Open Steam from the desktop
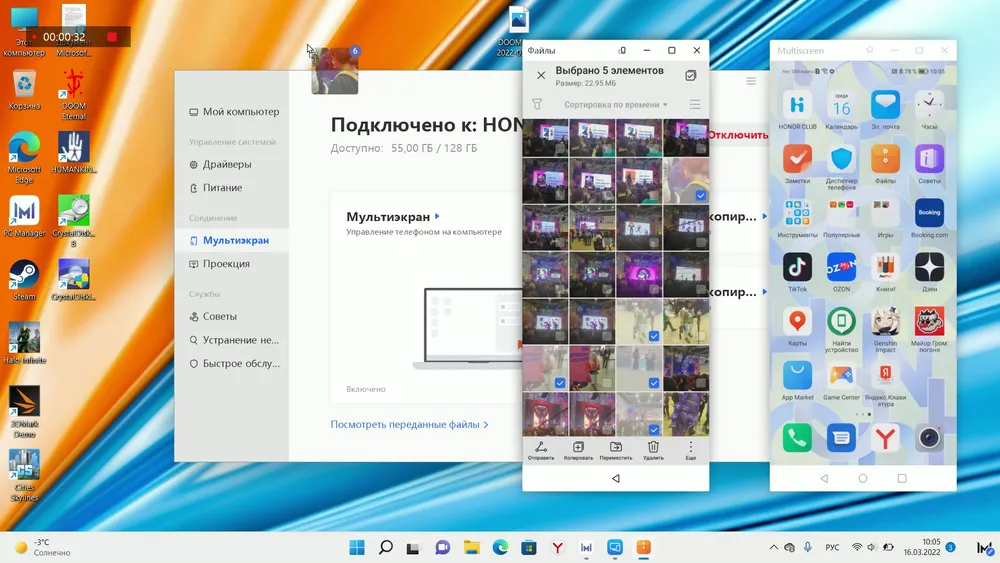Screen dimensions: 1000x563 pyautogui.click(x=24, y=276)
